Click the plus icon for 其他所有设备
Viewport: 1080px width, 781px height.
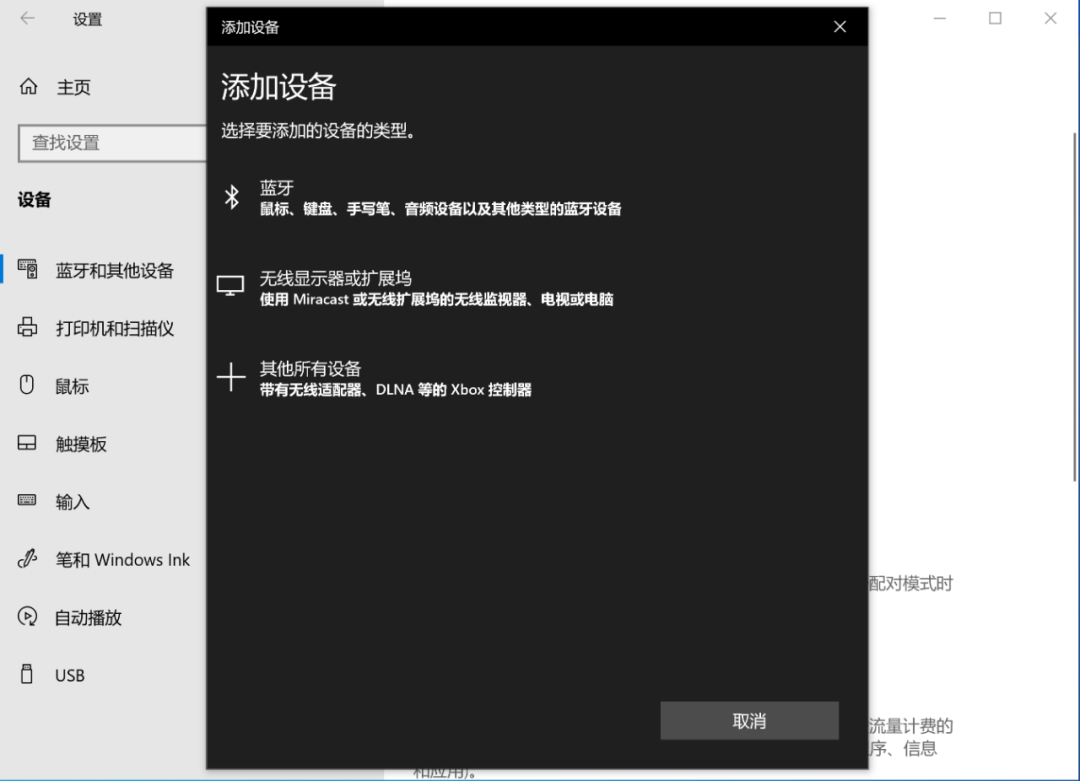click(231, 377)
